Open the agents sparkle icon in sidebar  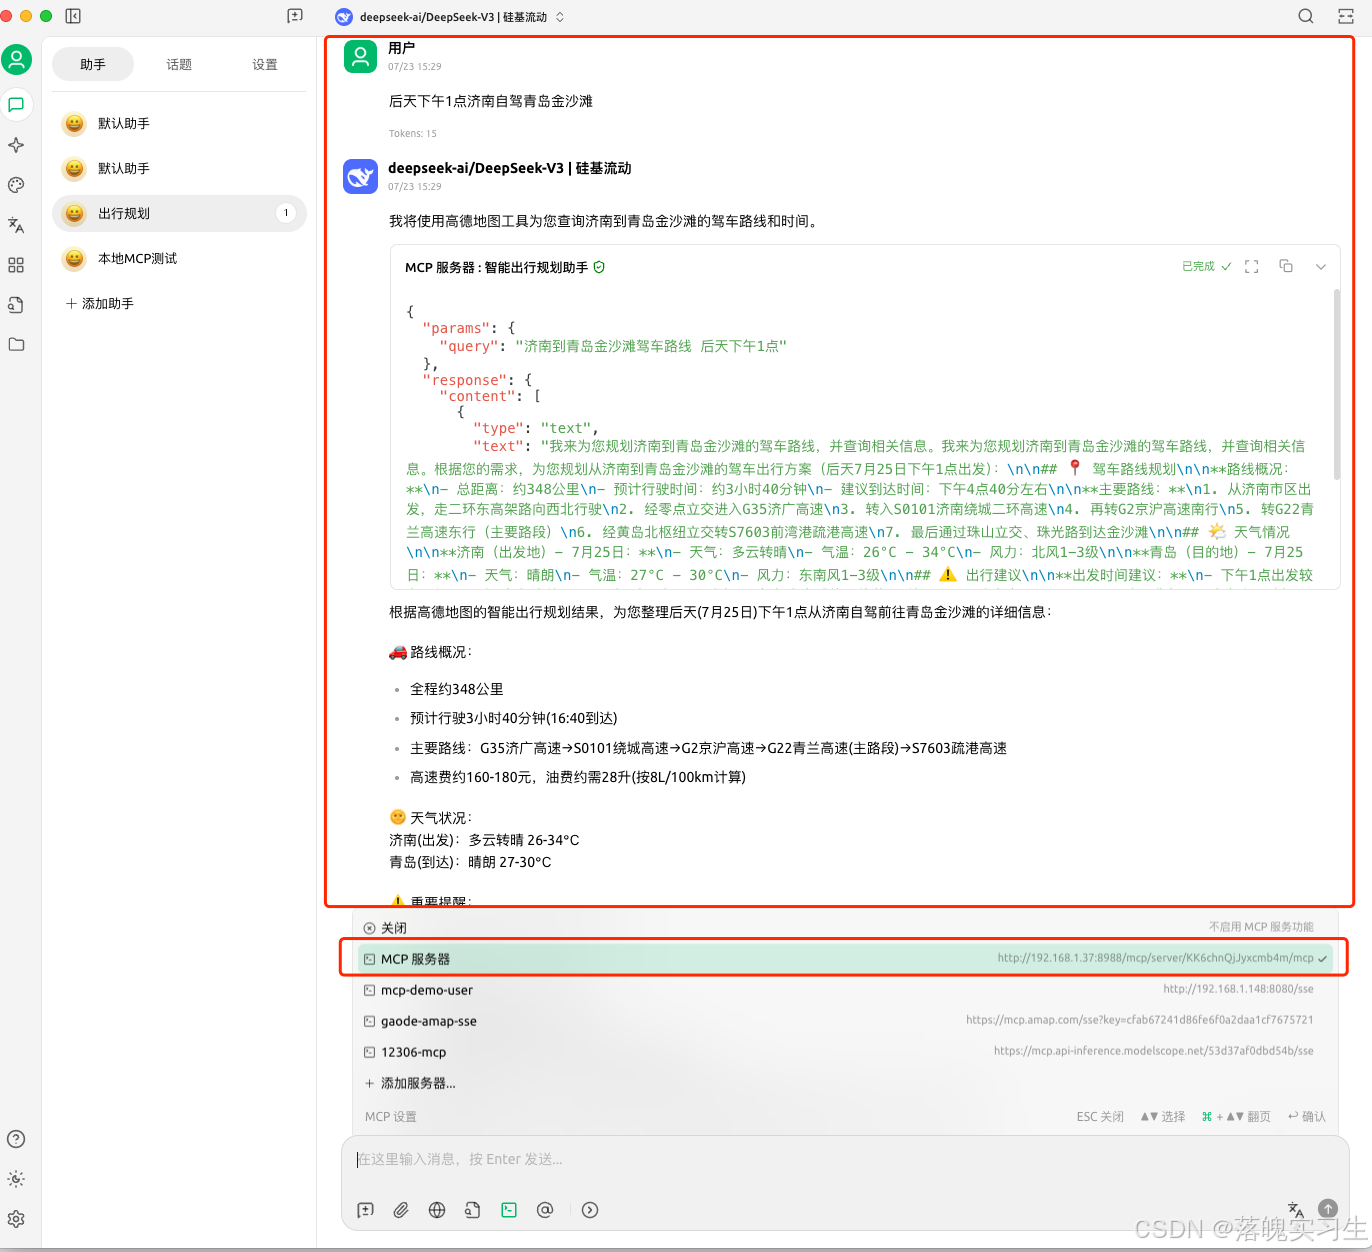tap(16, 145)
